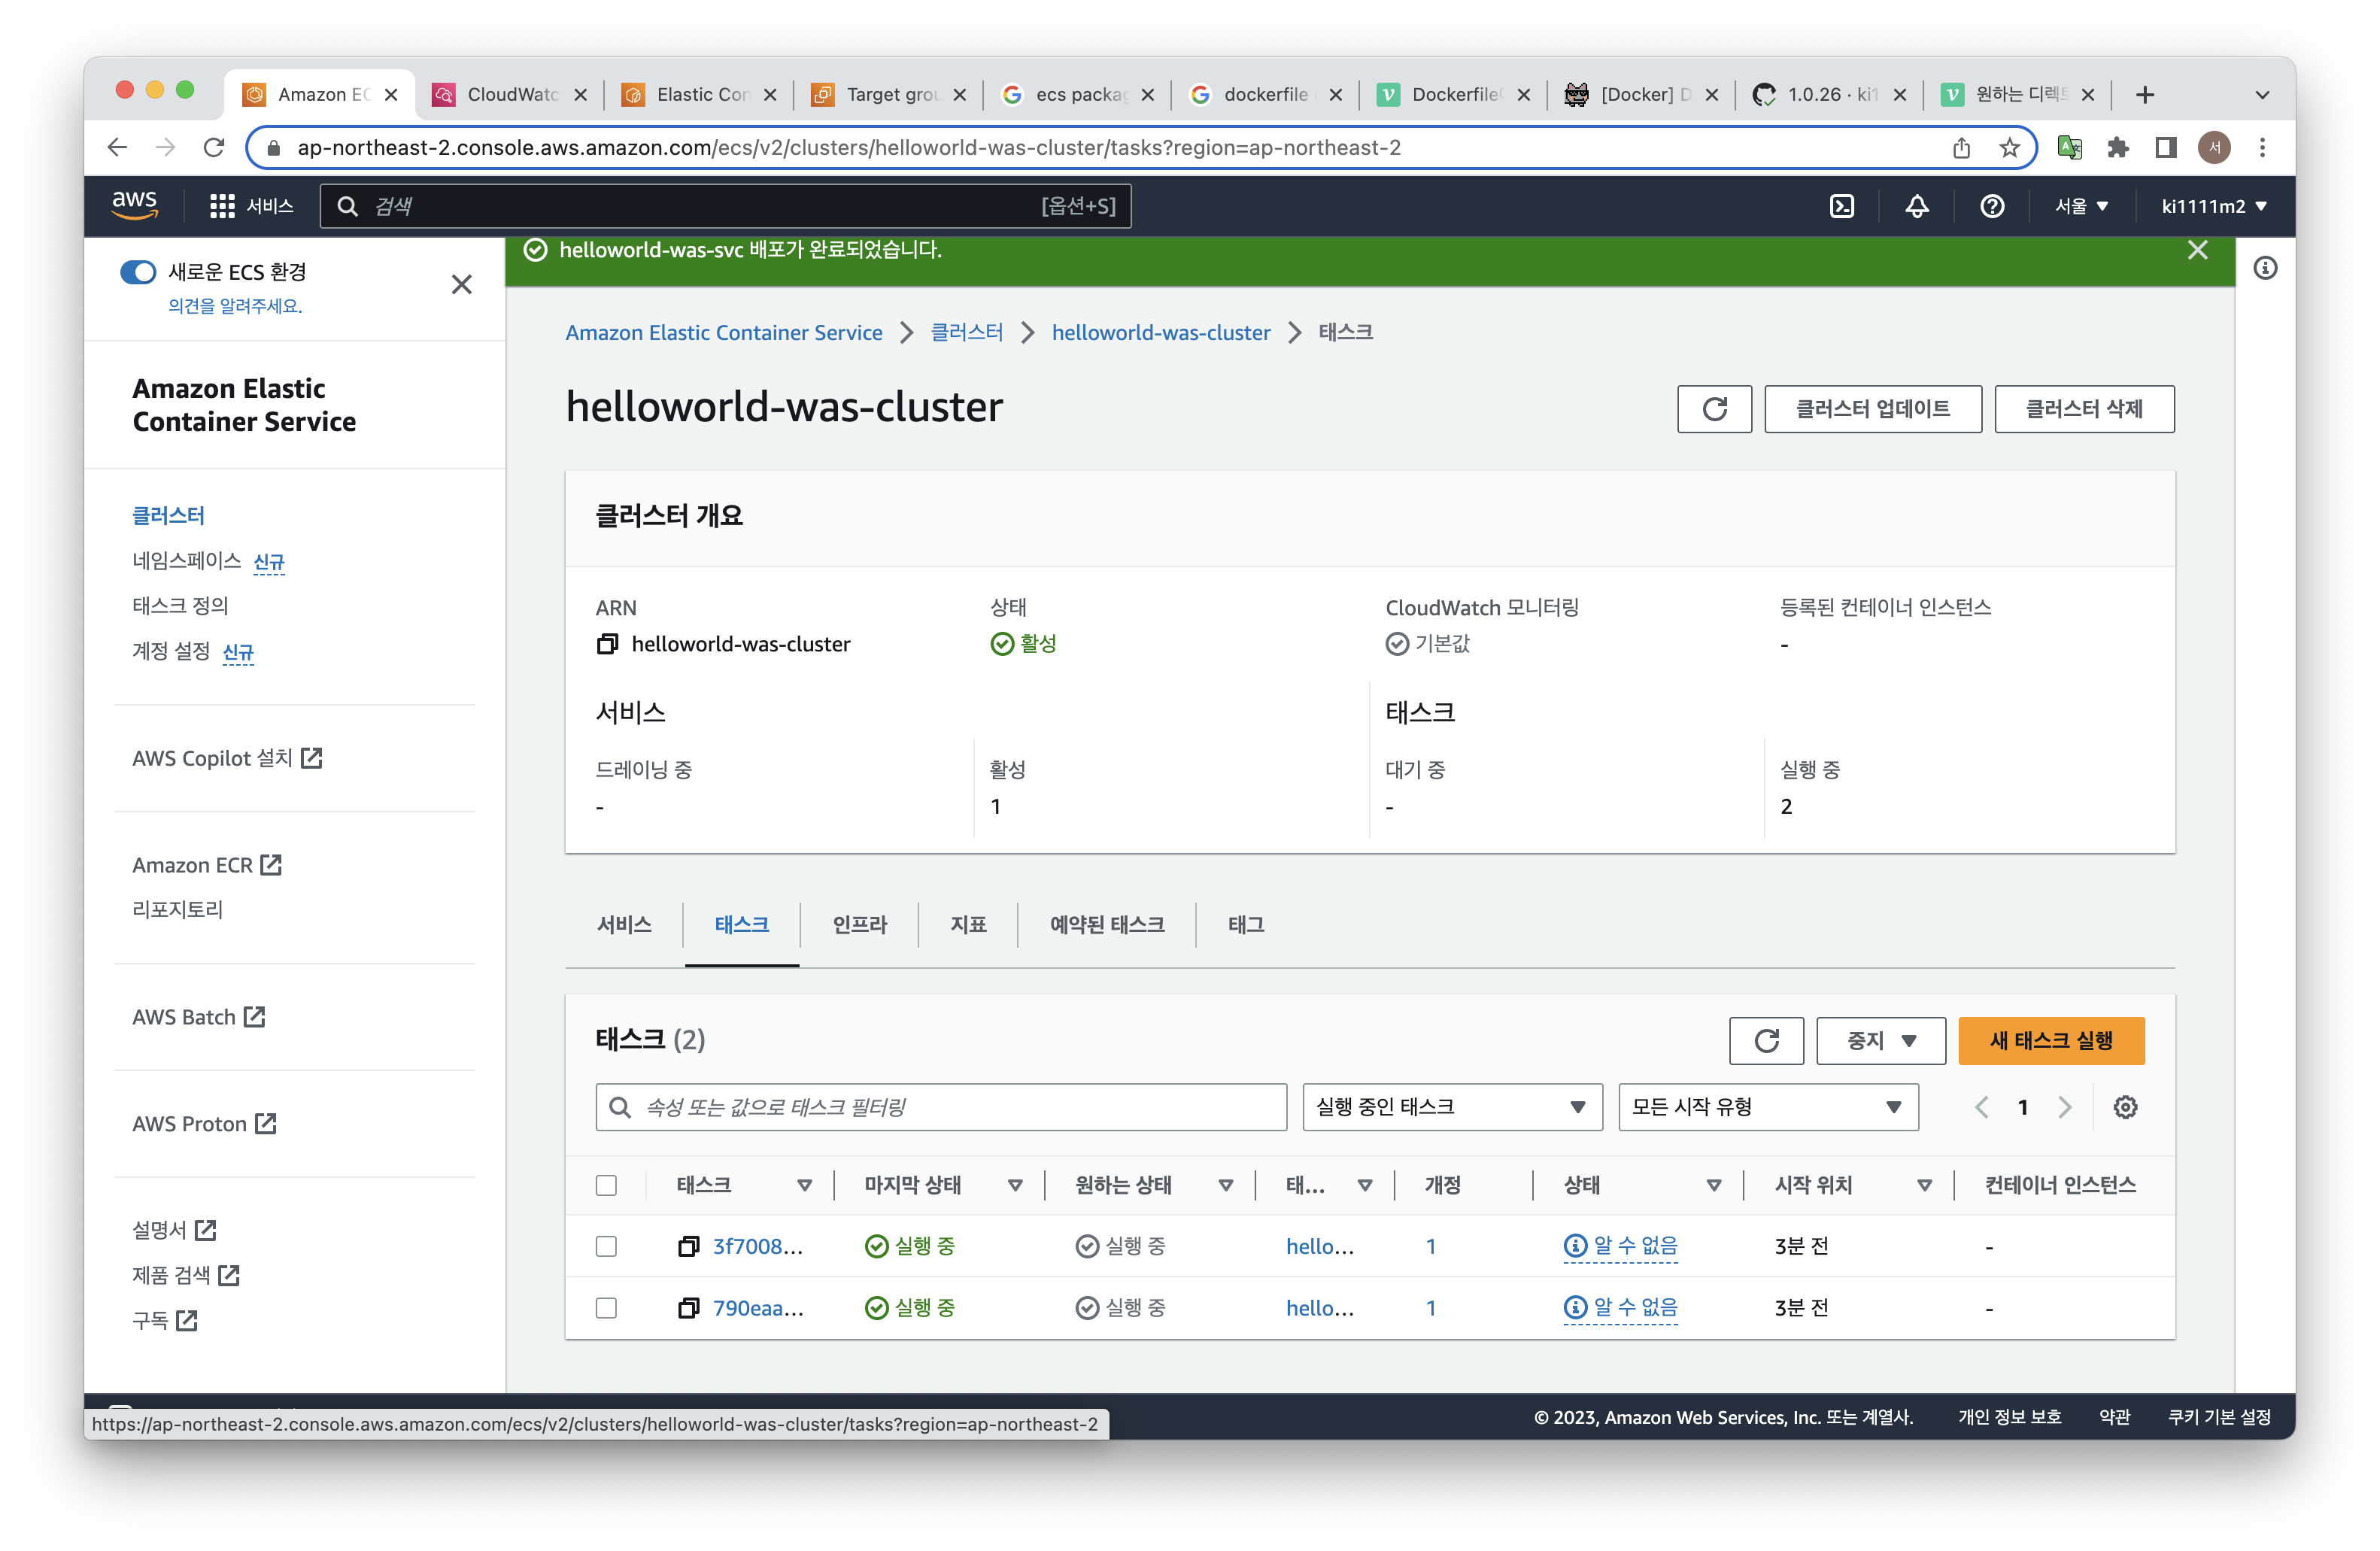The image size is (2380, 1551).
Task: Open the 태스크 정의 sidebar link
Action: tap(180, 605)
